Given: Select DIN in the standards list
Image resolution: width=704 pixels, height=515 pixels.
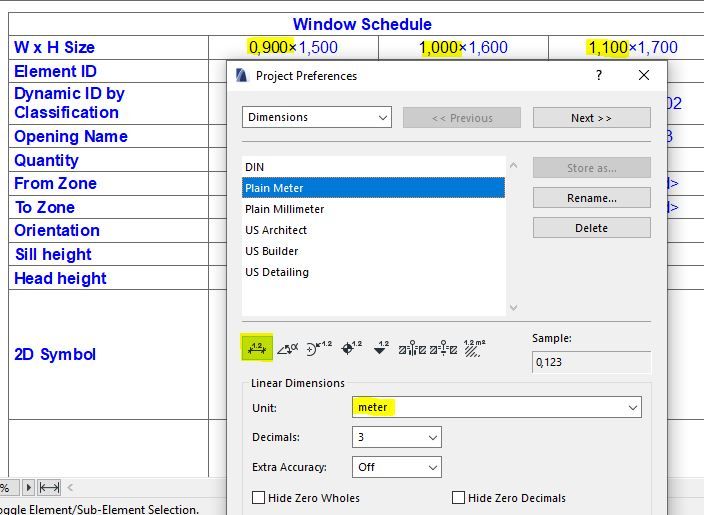Looking at the screenshot, I should pos(373,167).
